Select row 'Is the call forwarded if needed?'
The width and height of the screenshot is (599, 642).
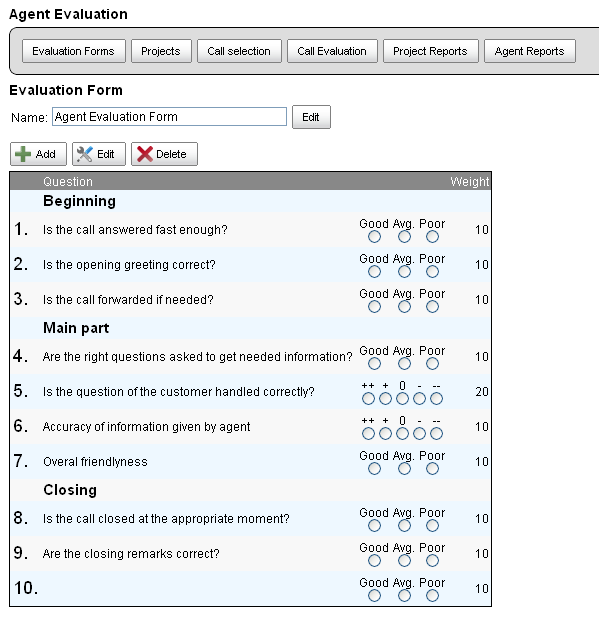coord(250,300)
